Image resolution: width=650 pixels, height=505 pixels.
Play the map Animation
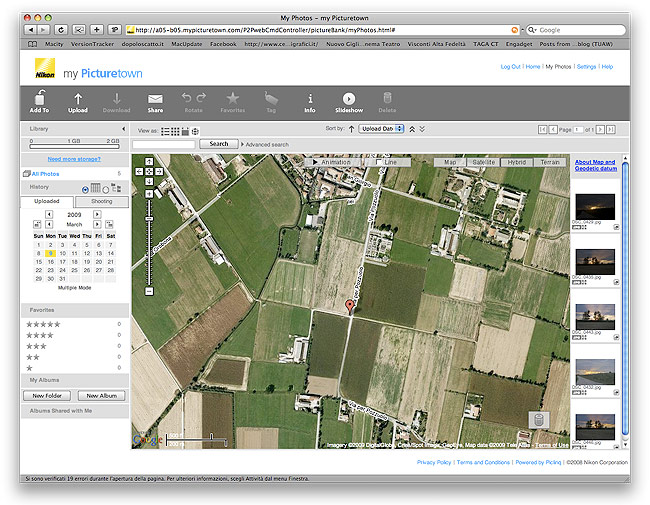(332, 162)
